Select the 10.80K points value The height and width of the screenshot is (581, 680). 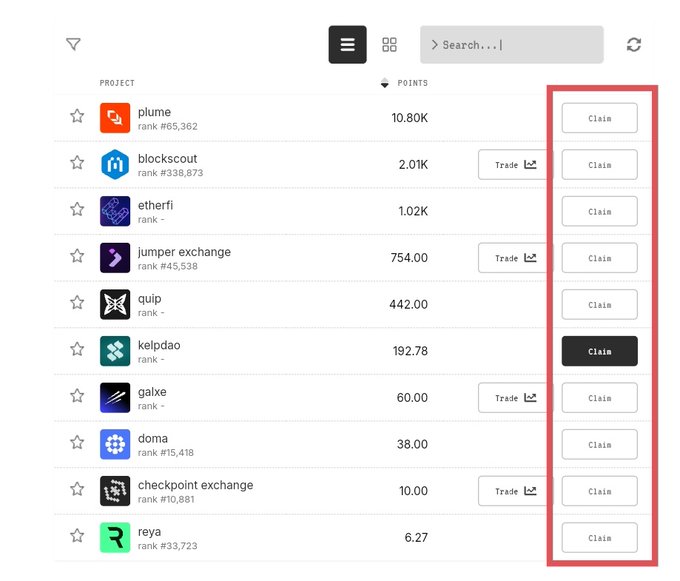(x=409, y=118)
